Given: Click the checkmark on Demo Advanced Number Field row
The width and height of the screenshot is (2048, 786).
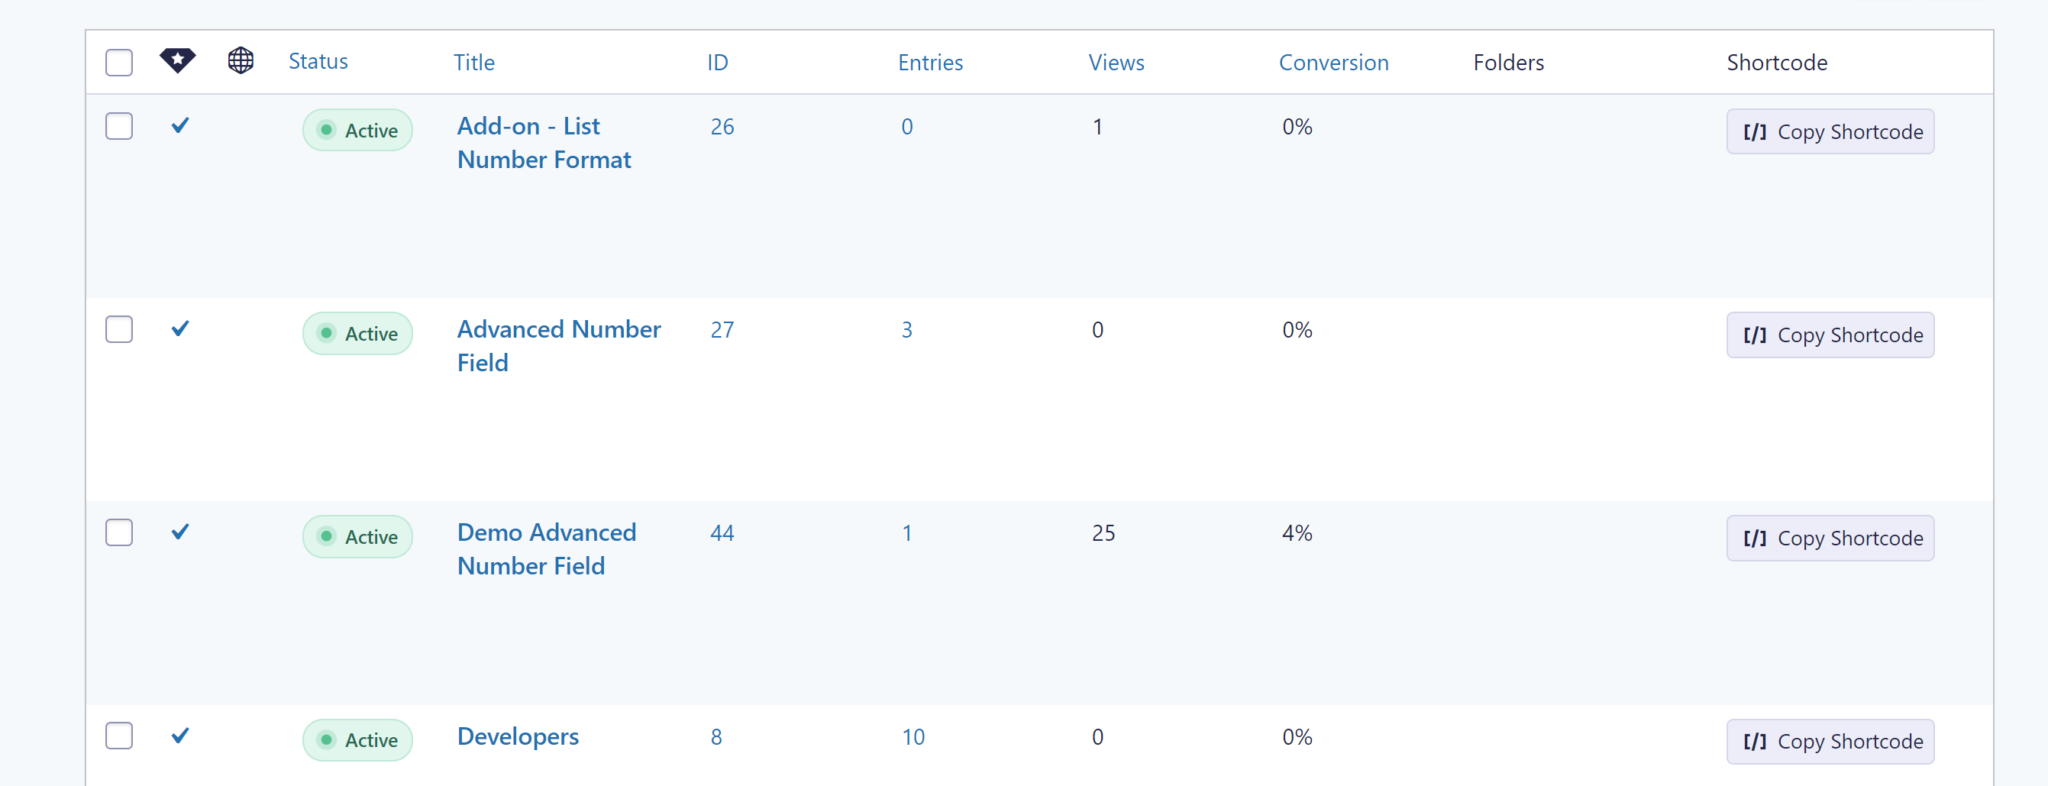Looking at the screenshot, I should 180,532.
